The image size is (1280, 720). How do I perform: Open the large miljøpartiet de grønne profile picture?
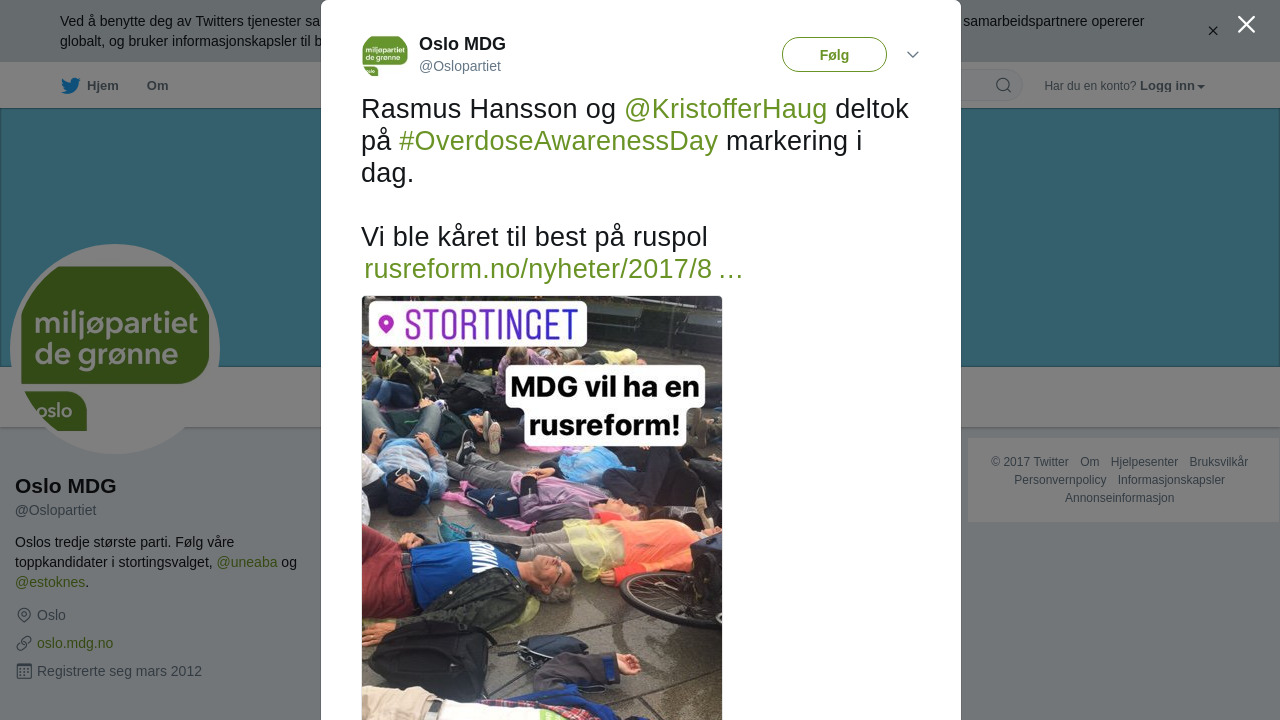(115, 349)
